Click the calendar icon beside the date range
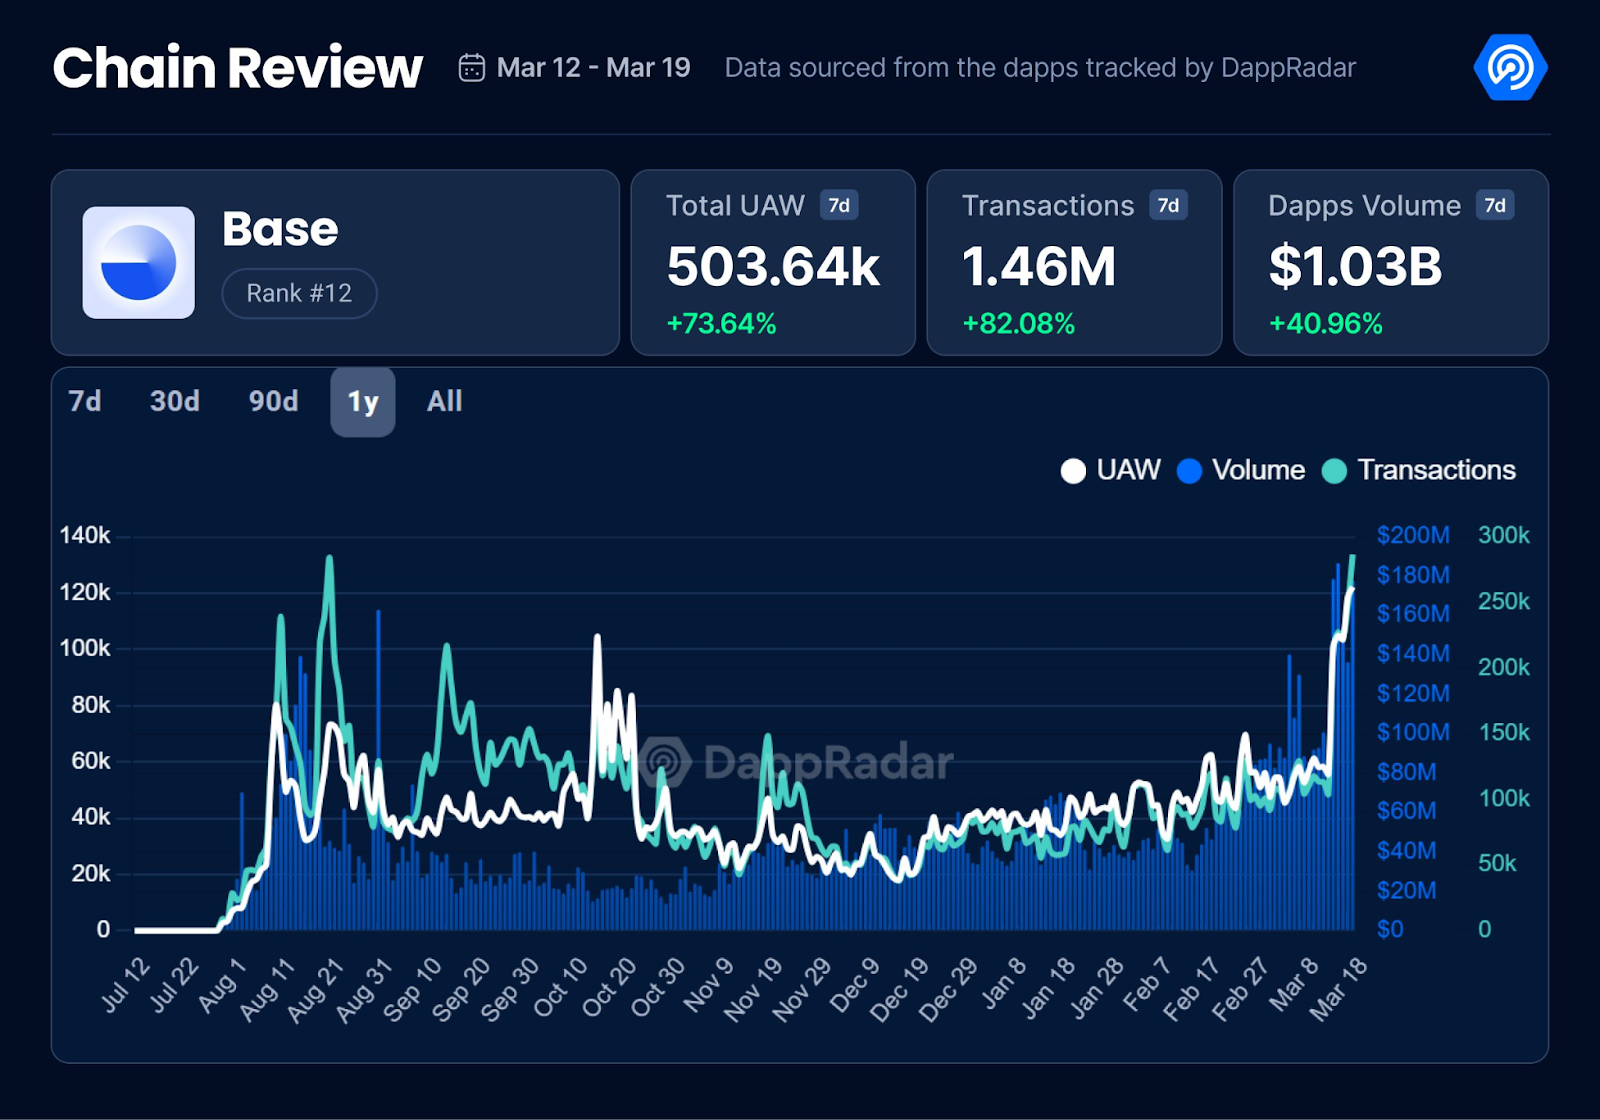This screenshot has height=1120, width=1600. pos(472,68)
